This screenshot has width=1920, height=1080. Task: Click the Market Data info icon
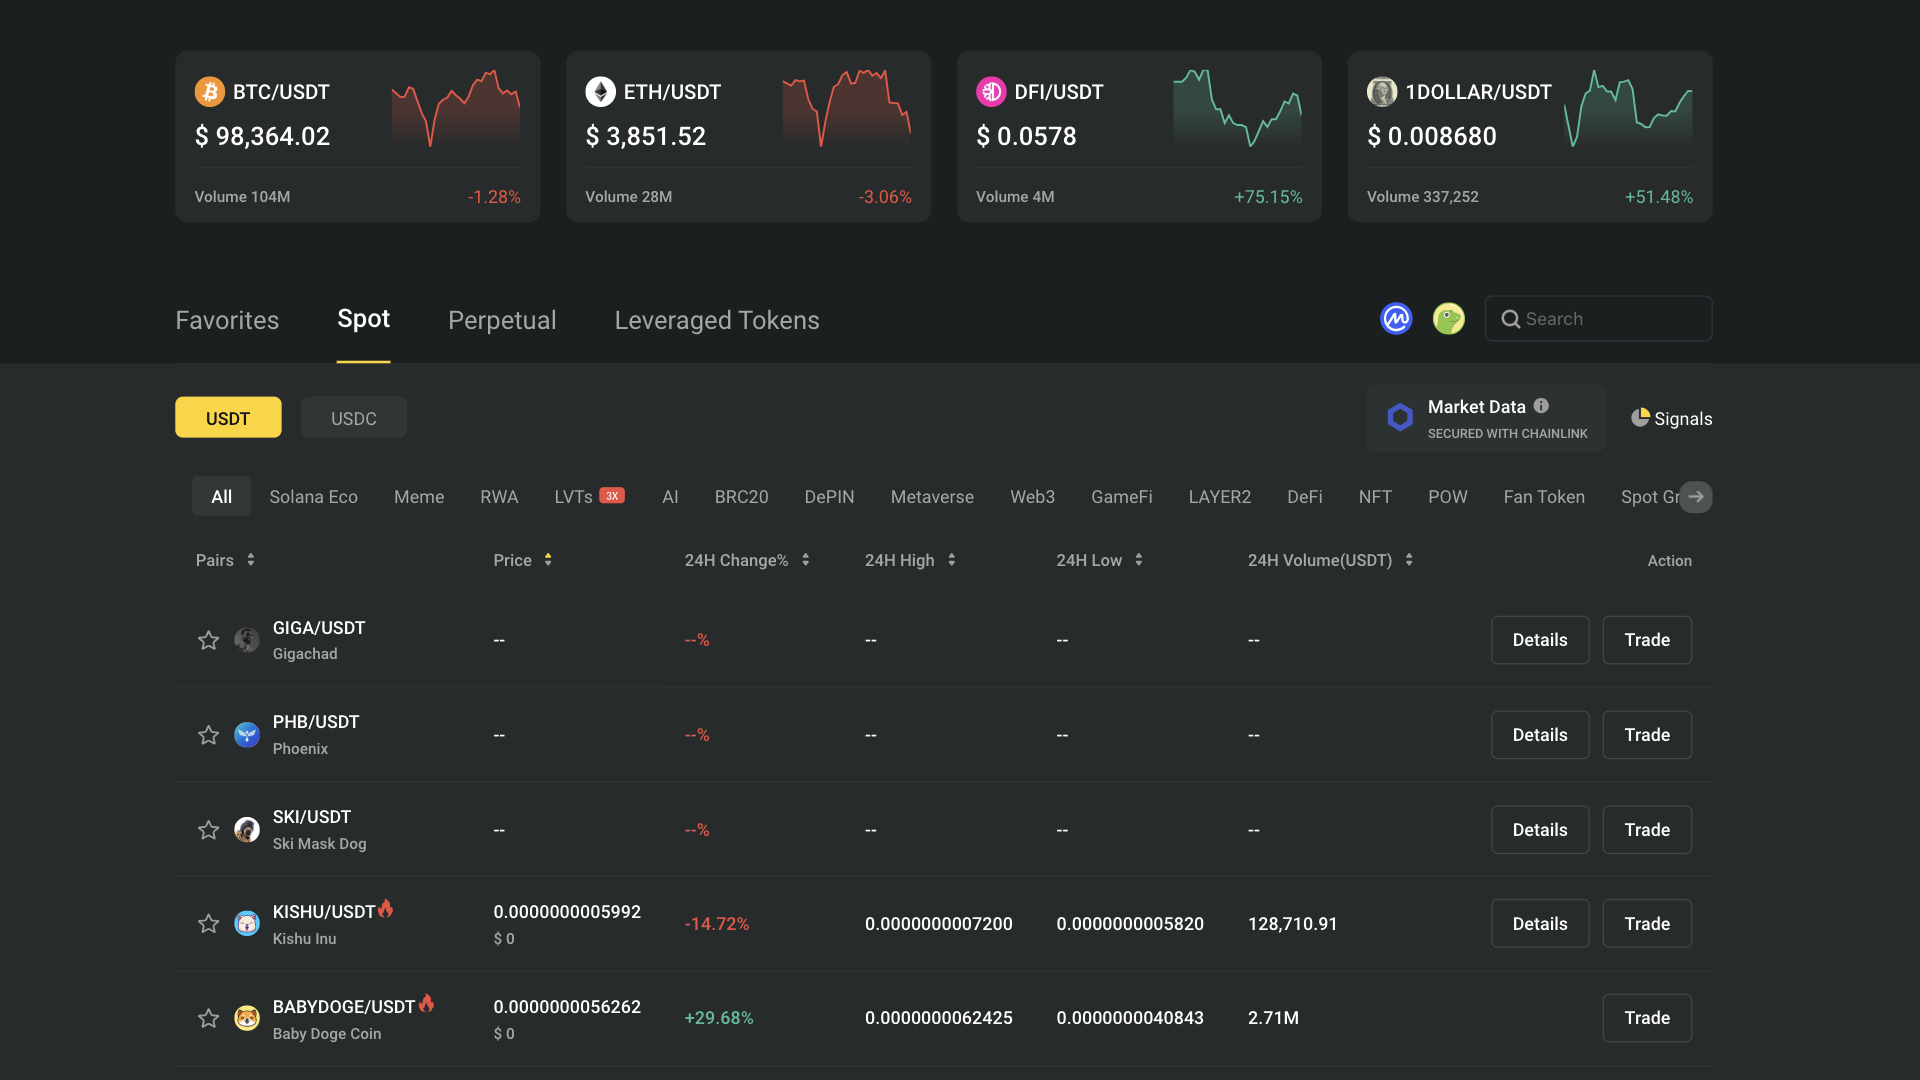pos(1541,405)
